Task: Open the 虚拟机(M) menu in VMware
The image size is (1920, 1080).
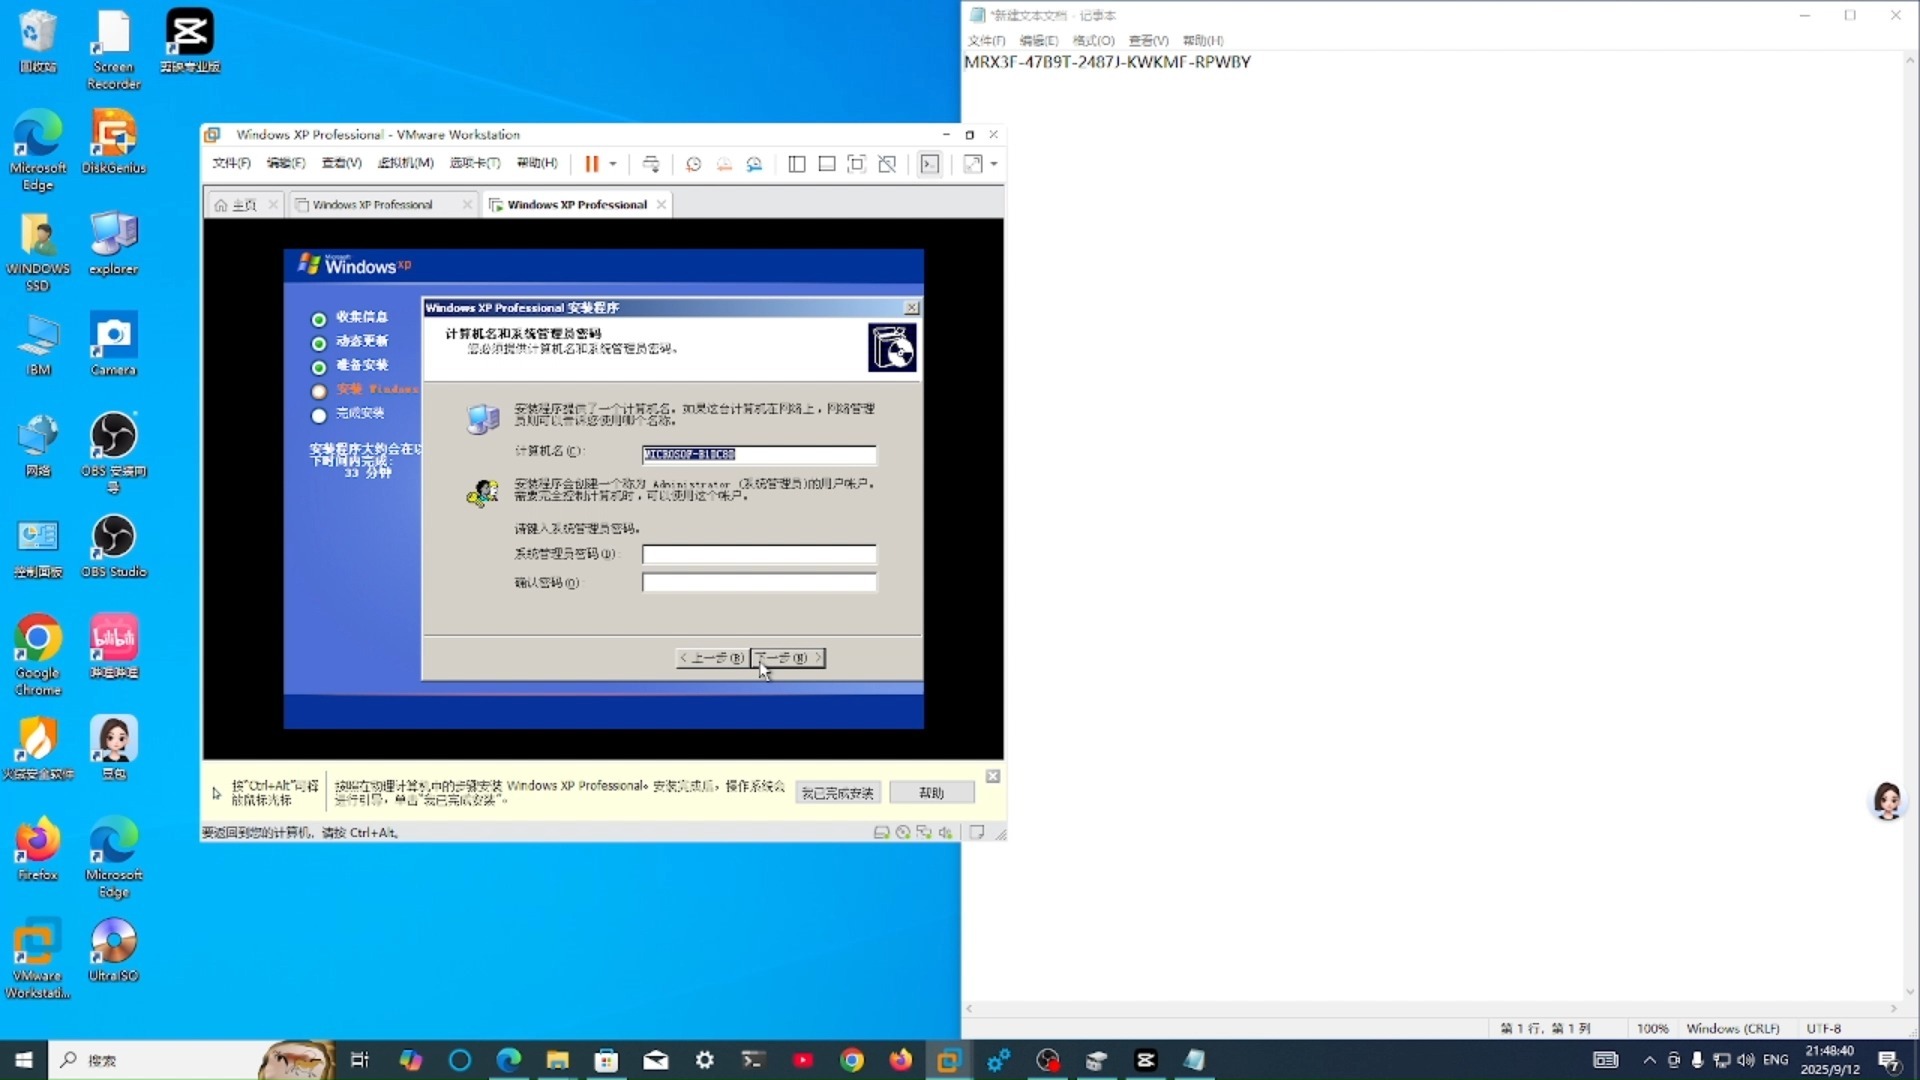Action: [404, 163]
